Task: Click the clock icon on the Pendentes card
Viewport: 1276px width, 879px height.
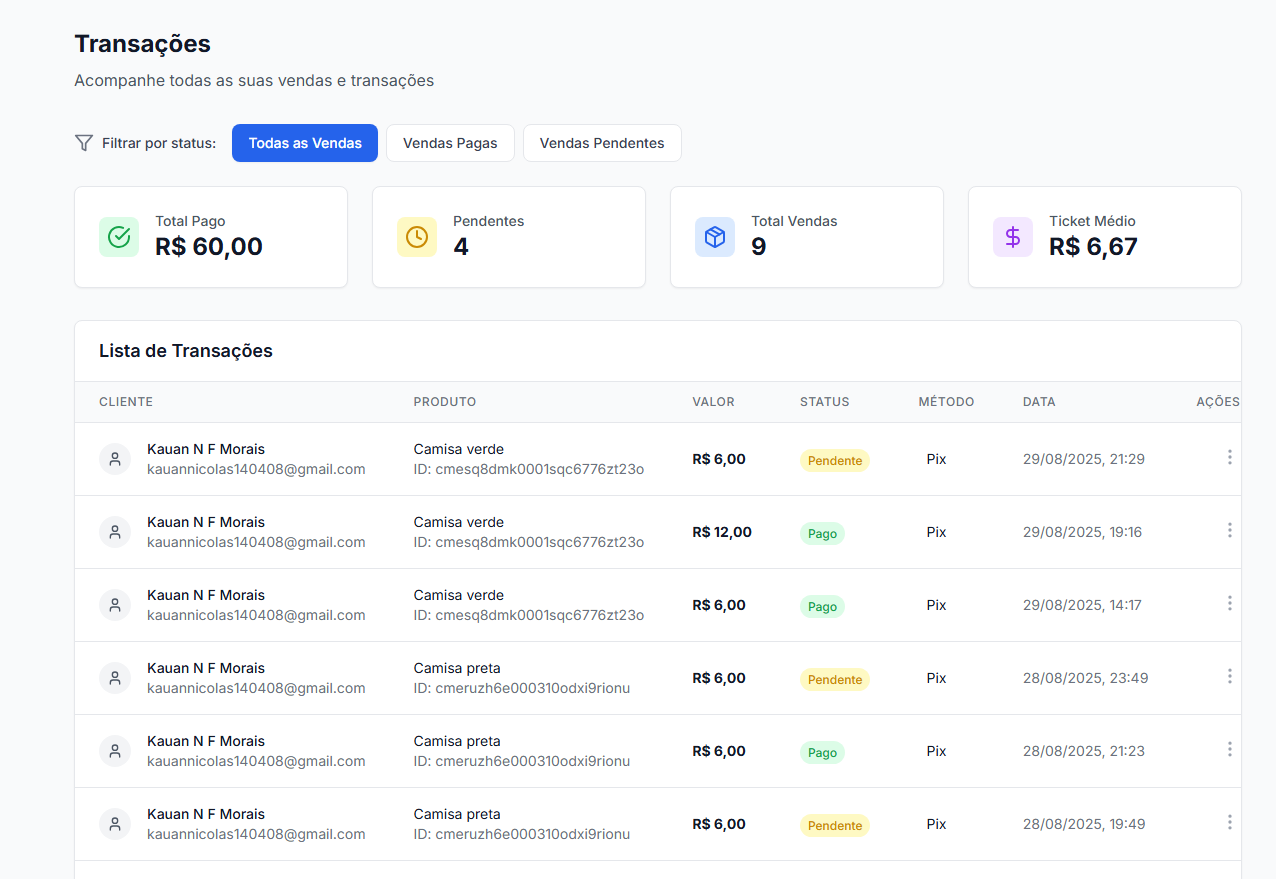Action: coord(417,237)
